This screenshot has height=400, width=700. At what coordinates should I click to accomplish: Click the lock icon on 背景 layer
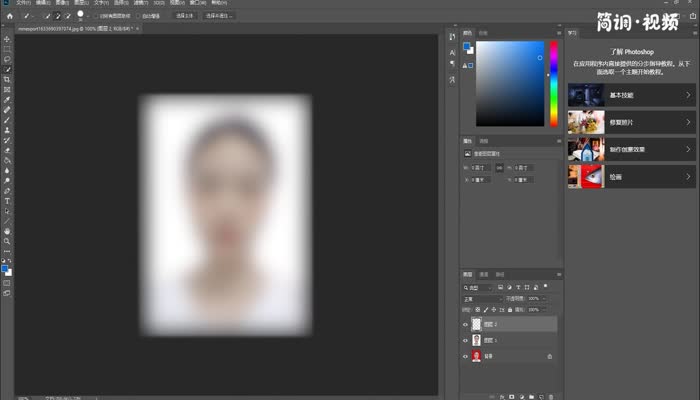coord(549,356)
